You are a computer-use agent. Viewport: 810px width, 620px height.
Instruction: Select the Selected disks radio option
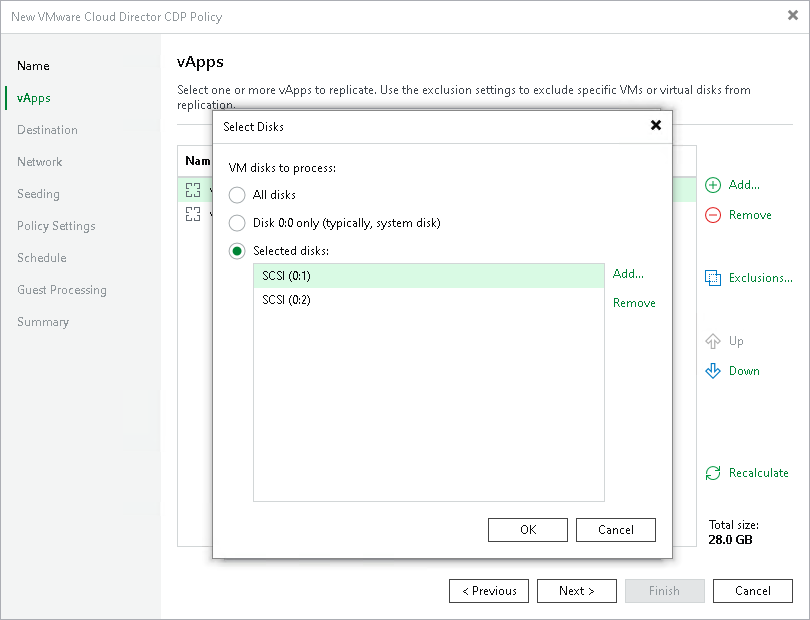pos(237,251)
